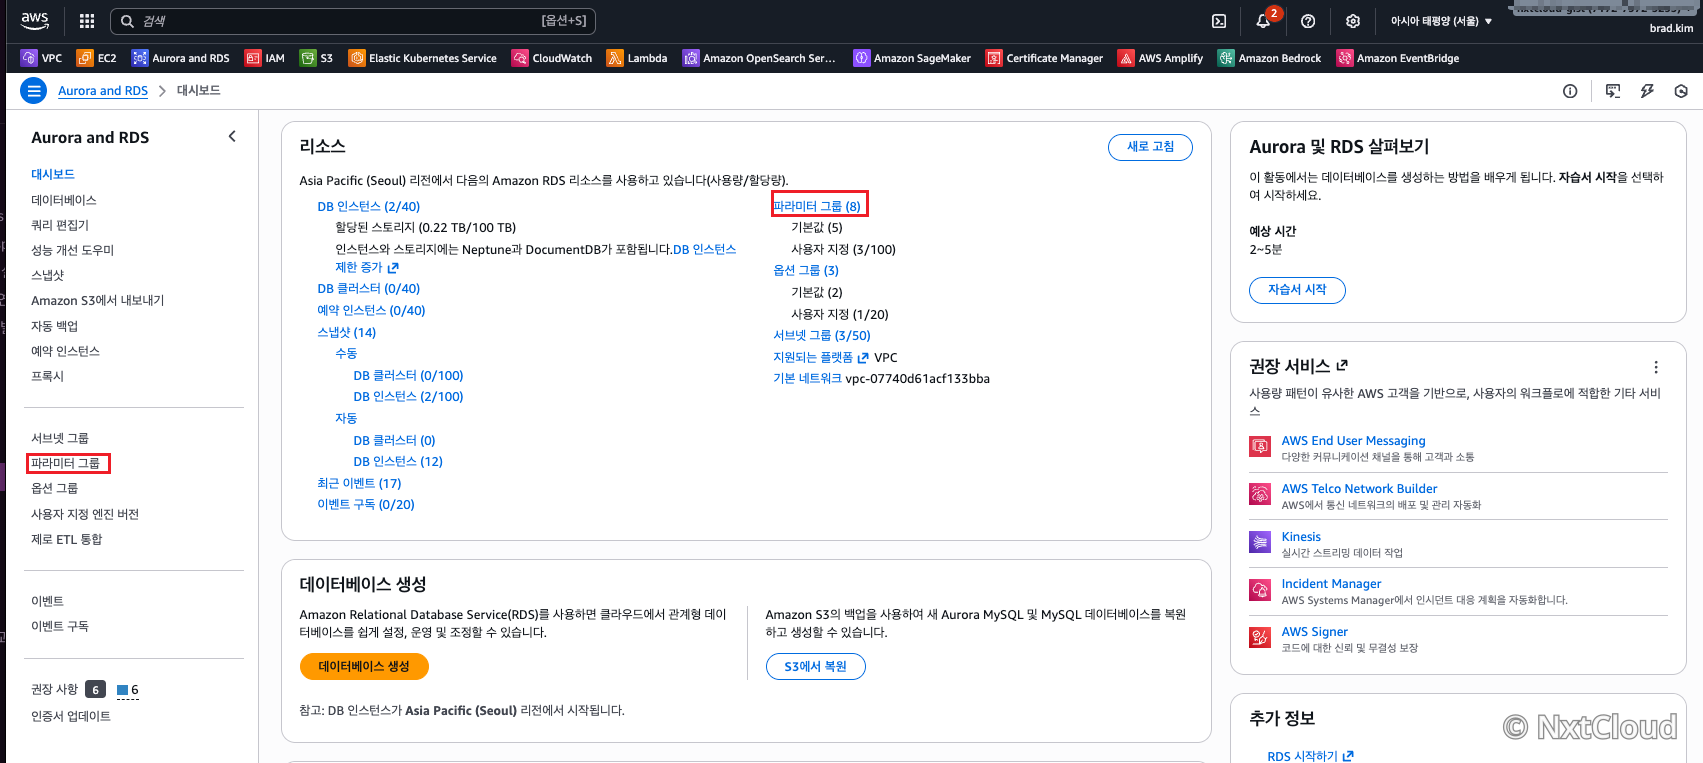Open 이벤트 구독 in the sidebar
This screenshot has height=763, width=1703.
[60, 626]
